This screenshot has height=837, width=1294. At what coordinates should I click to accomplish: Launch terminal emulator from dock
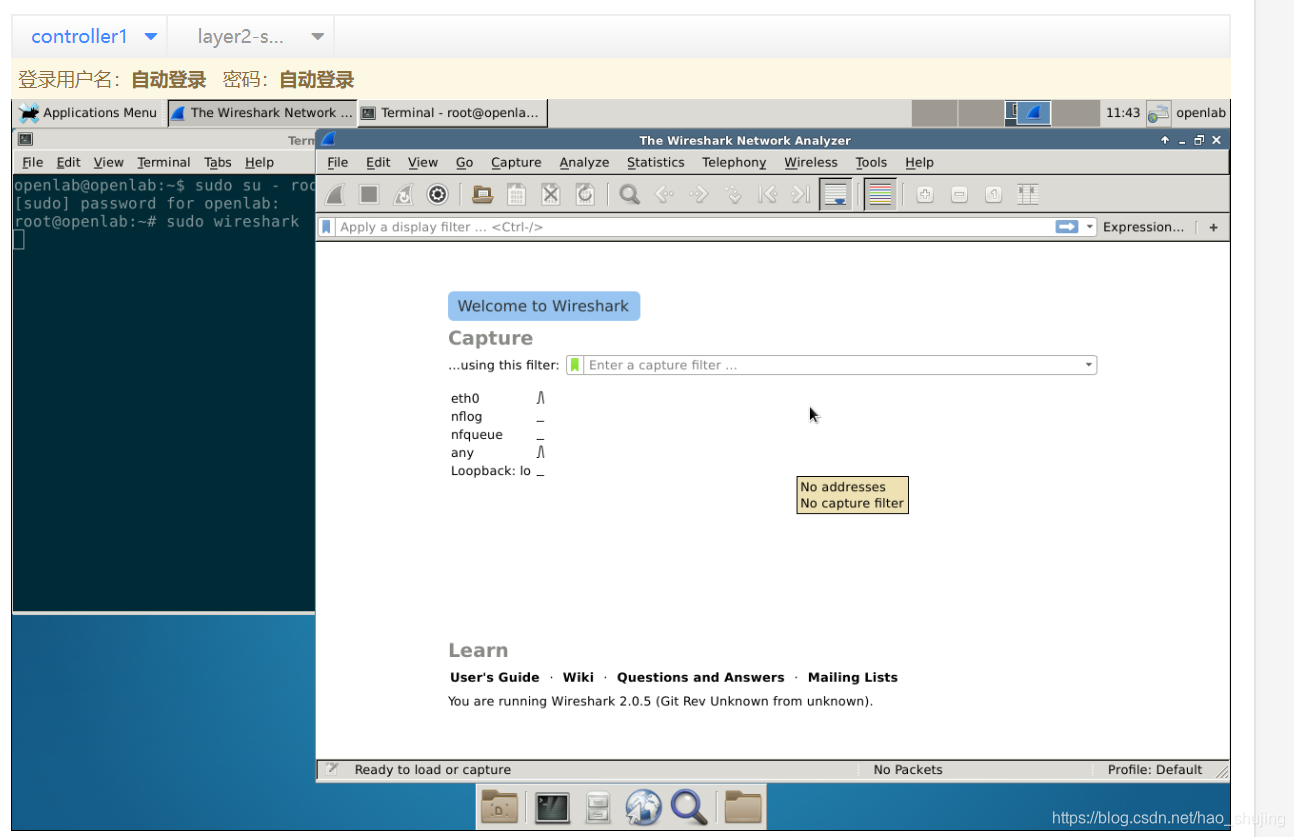[552, 806]
